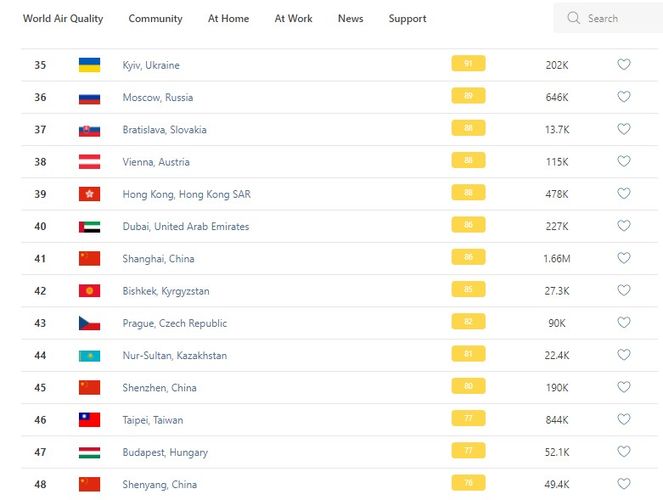The width and height of the screenshot is (663, 500).
Task: Click the United Arab Emirates flag
Action: (89, 226)
